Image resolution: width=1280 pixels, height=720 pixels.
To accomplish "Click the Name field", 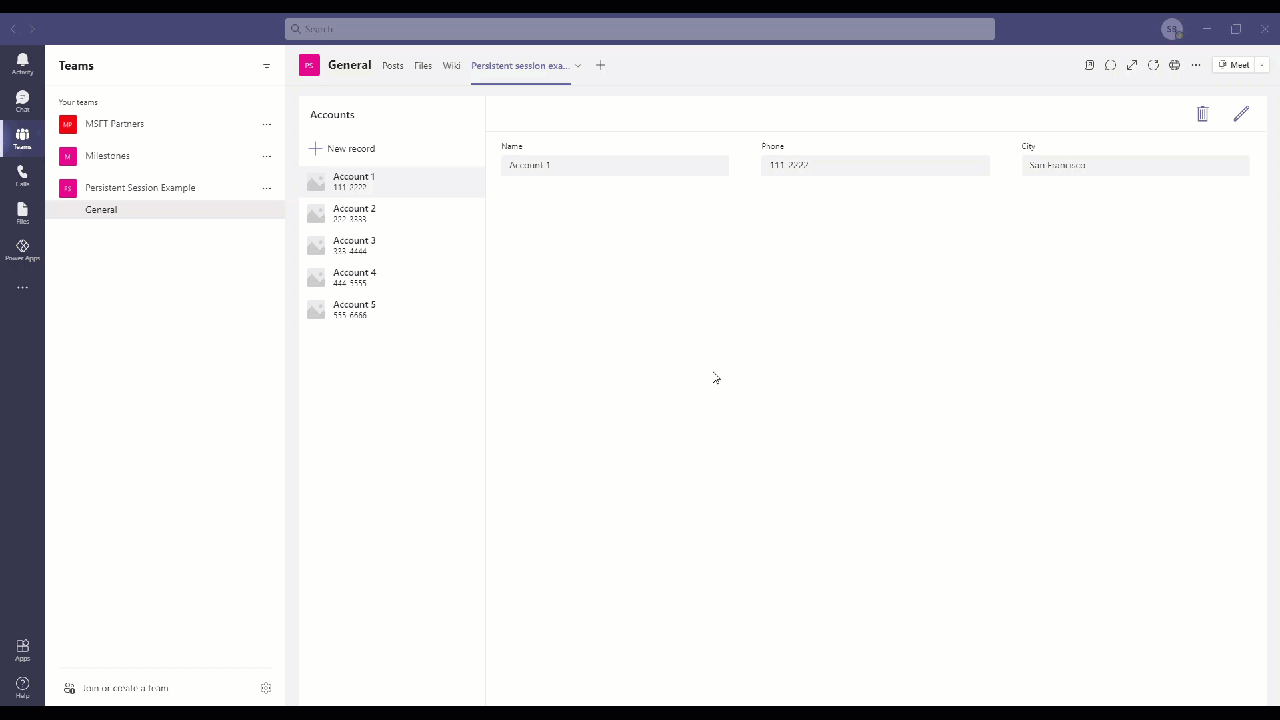I will [615, 165].
